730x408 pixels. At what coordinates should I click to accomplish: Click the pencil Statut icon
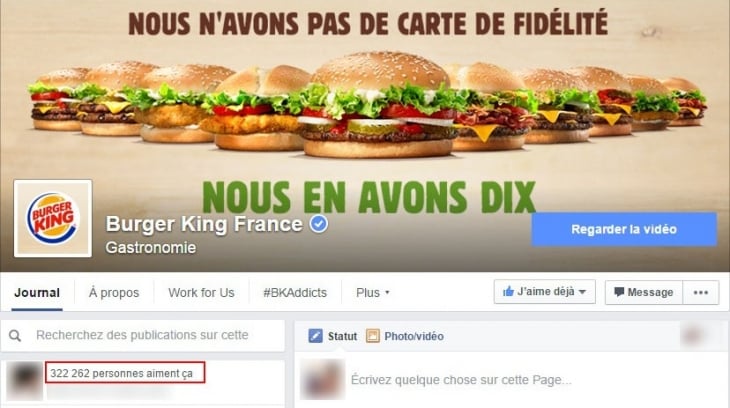(x=315, y=336)
